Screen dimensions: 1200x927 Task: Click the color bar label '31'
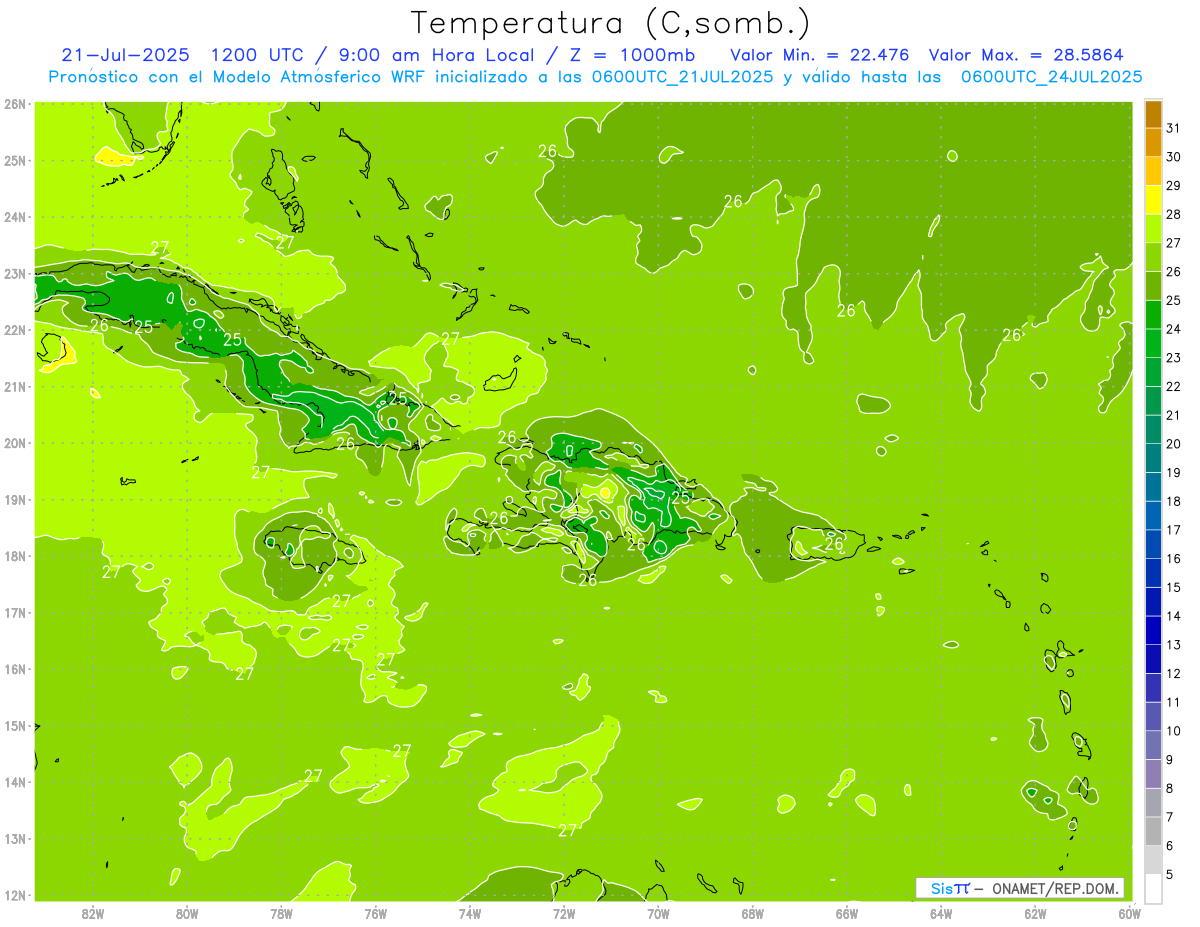coord(1173,128)
